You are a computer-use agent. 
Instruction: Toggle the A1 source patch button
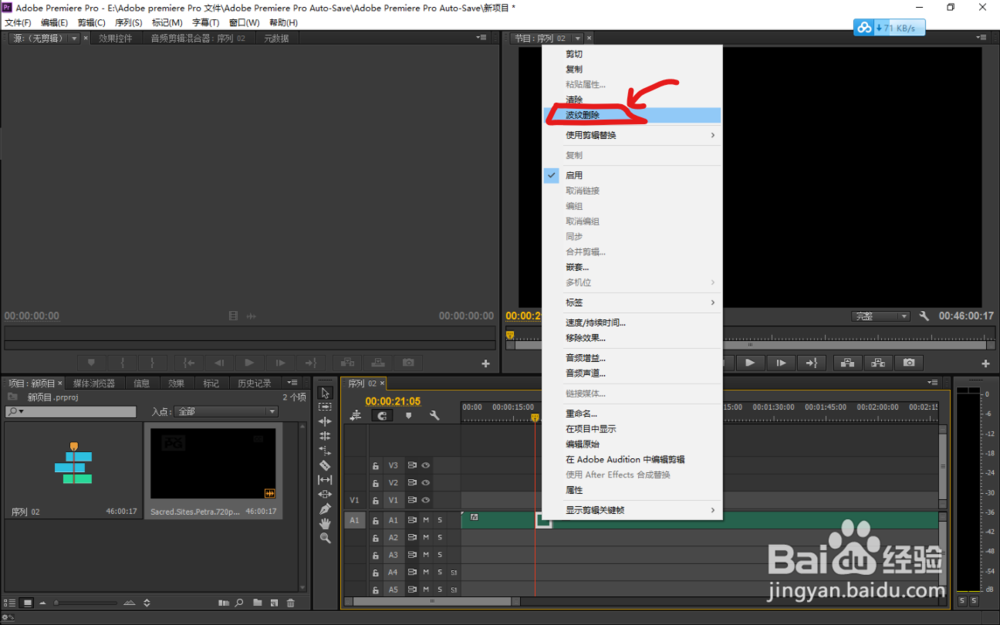354,520
